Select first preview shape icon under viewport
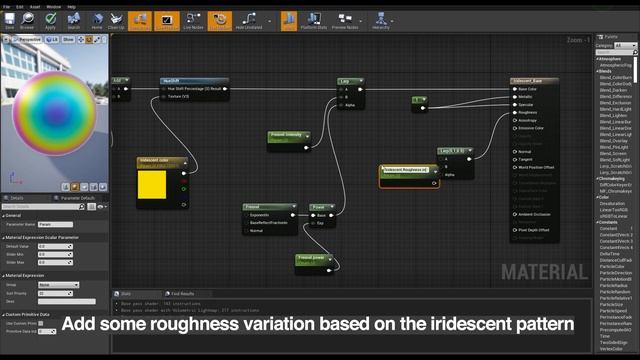The width and height of the screenshot is (640, 360). click(x=66, y=187)
